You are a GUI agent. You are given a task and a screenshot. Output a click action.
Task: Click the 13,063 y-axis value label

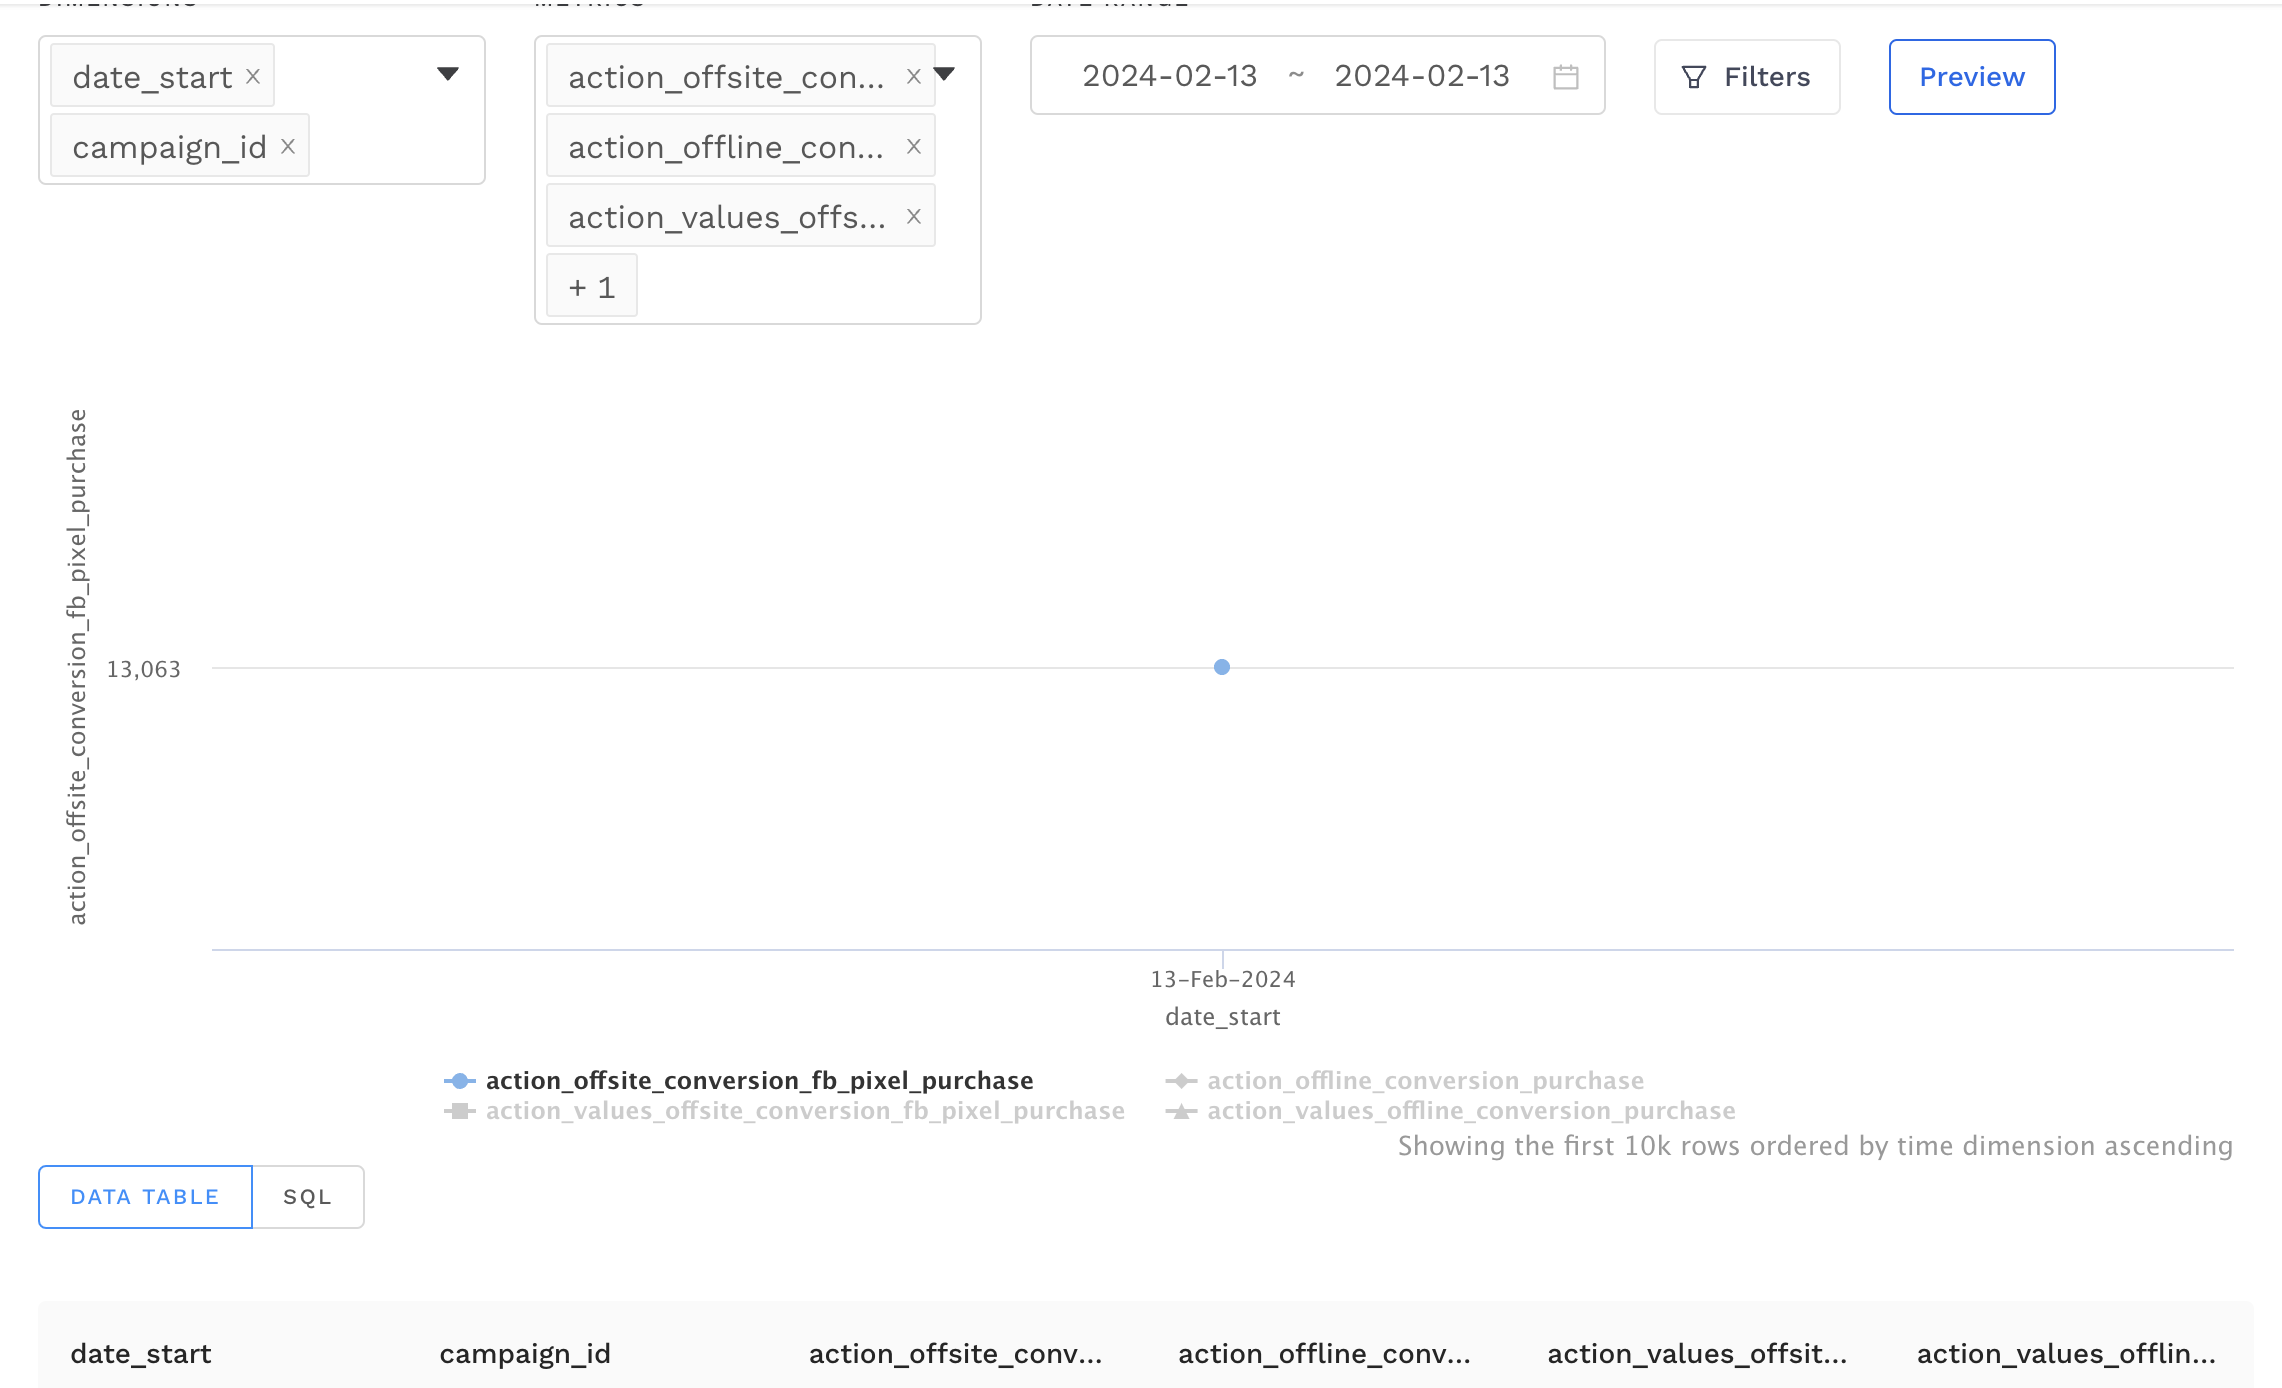pyautogui.click(x=144, y=669)
